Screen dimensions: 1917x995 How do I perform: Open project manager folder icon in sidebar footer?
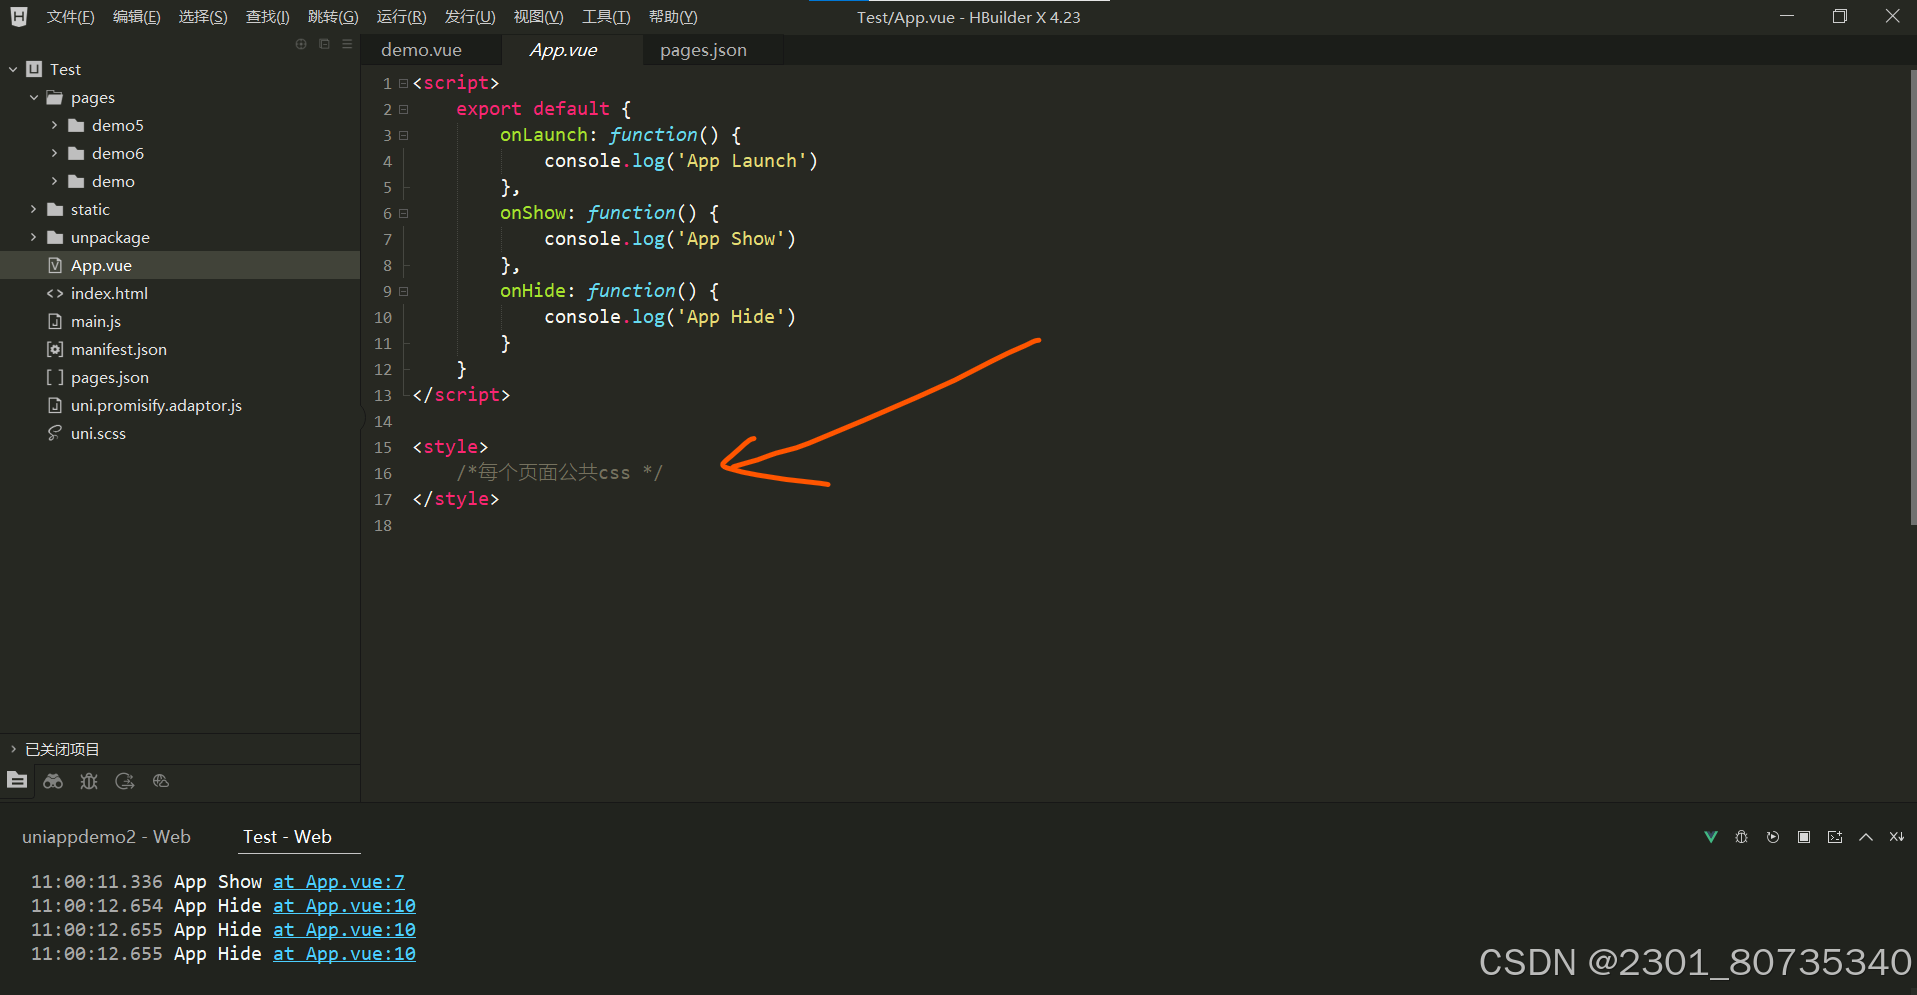click(x=17, y=780)
